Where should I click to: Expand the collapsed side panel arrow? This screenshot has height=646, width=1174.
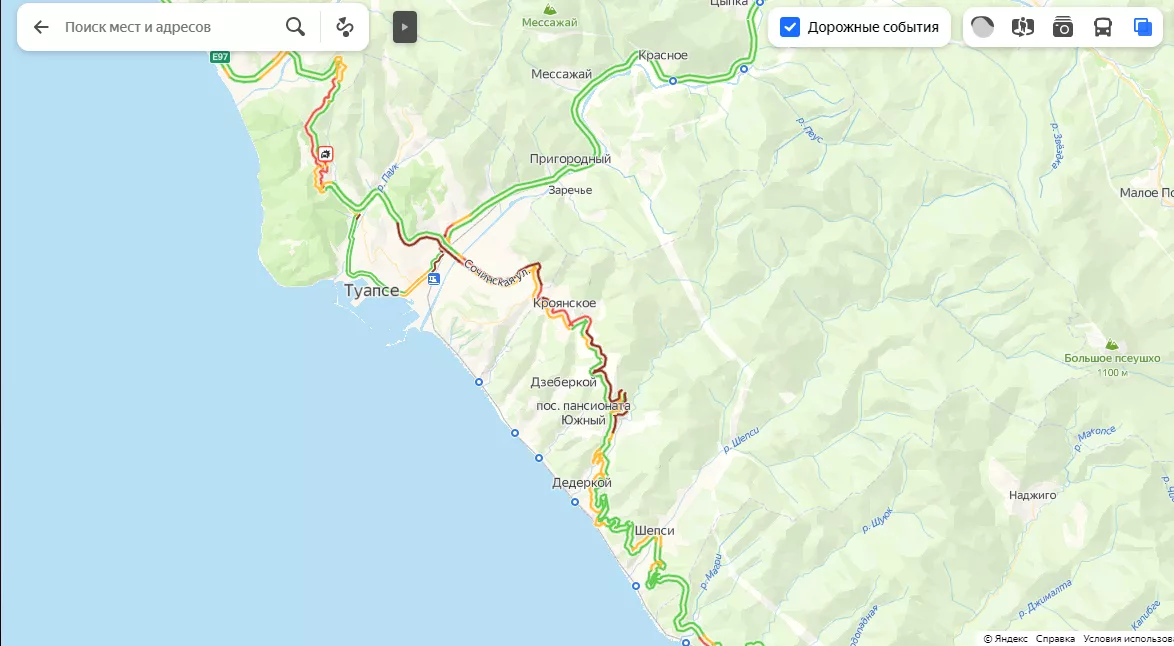(x=404, y=27)
